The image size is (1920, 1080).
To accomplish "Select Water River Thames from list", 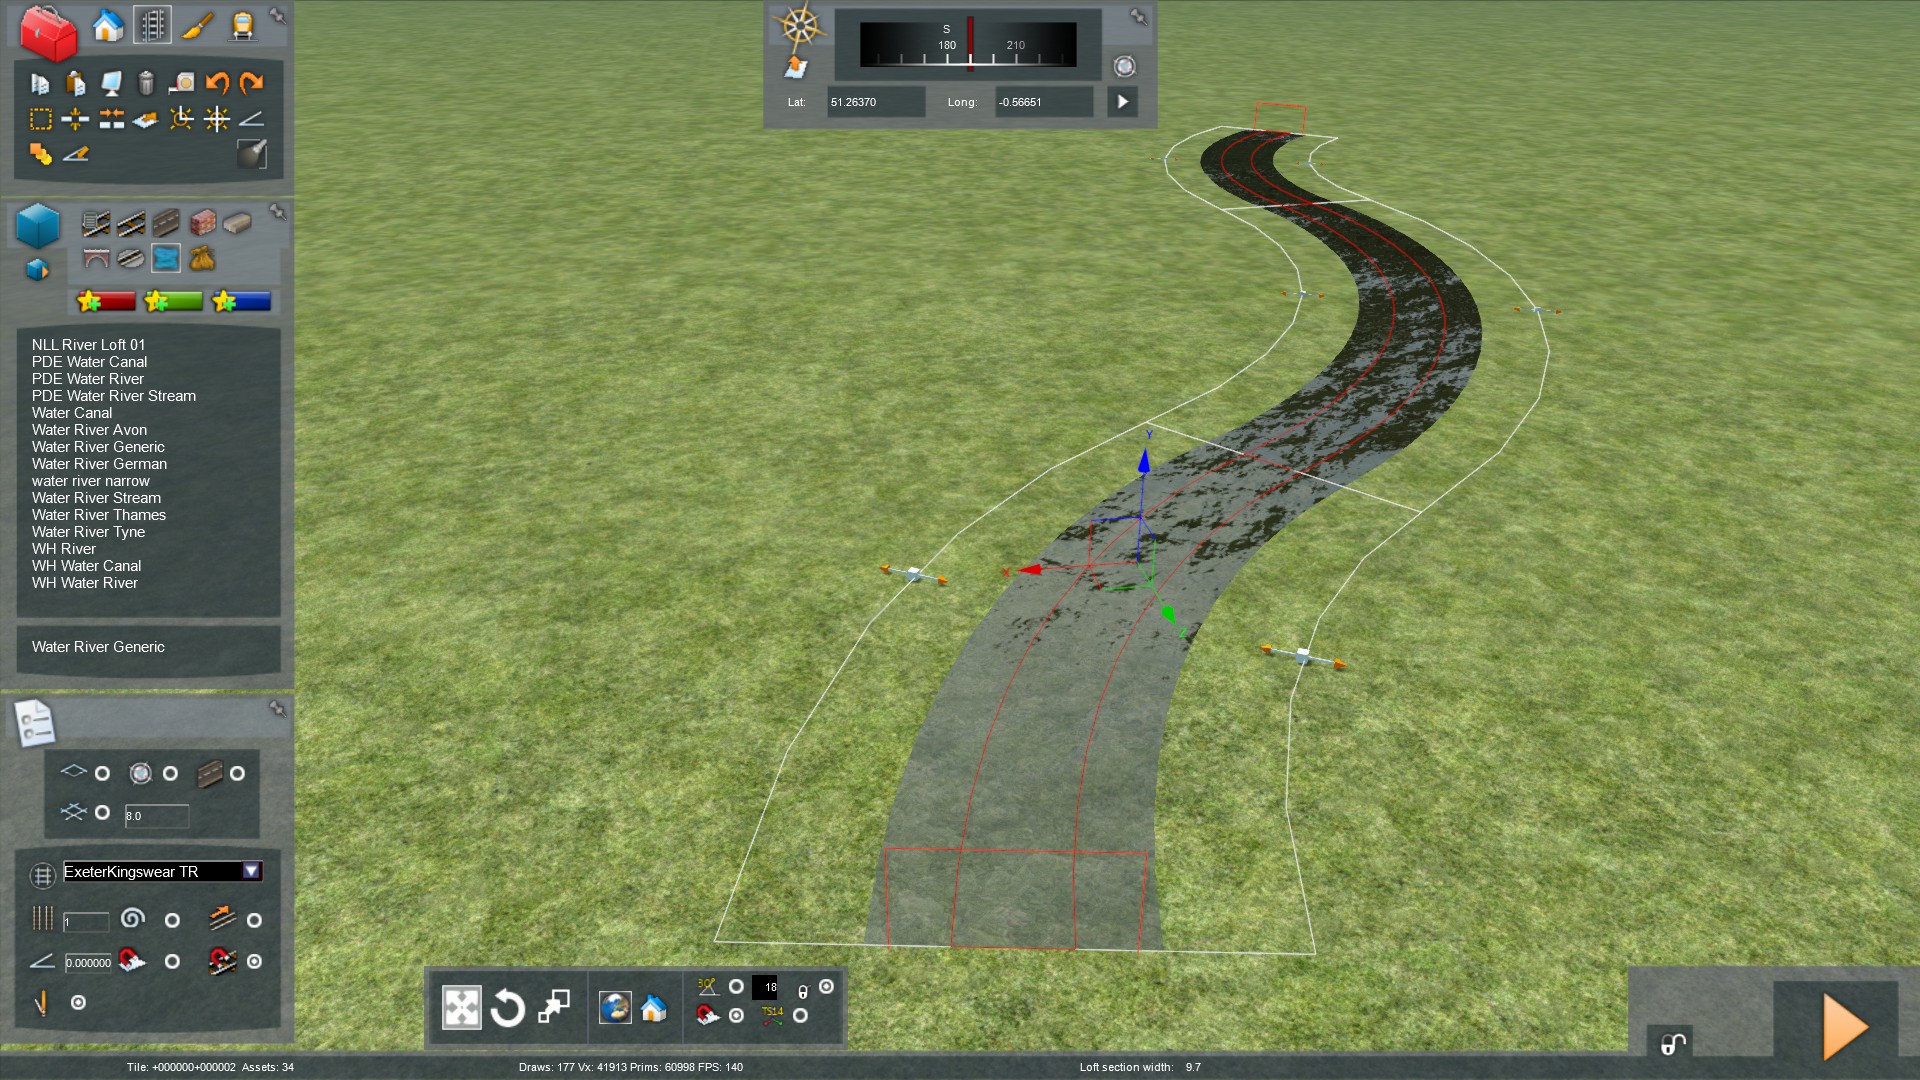I will tap(98, 515).
